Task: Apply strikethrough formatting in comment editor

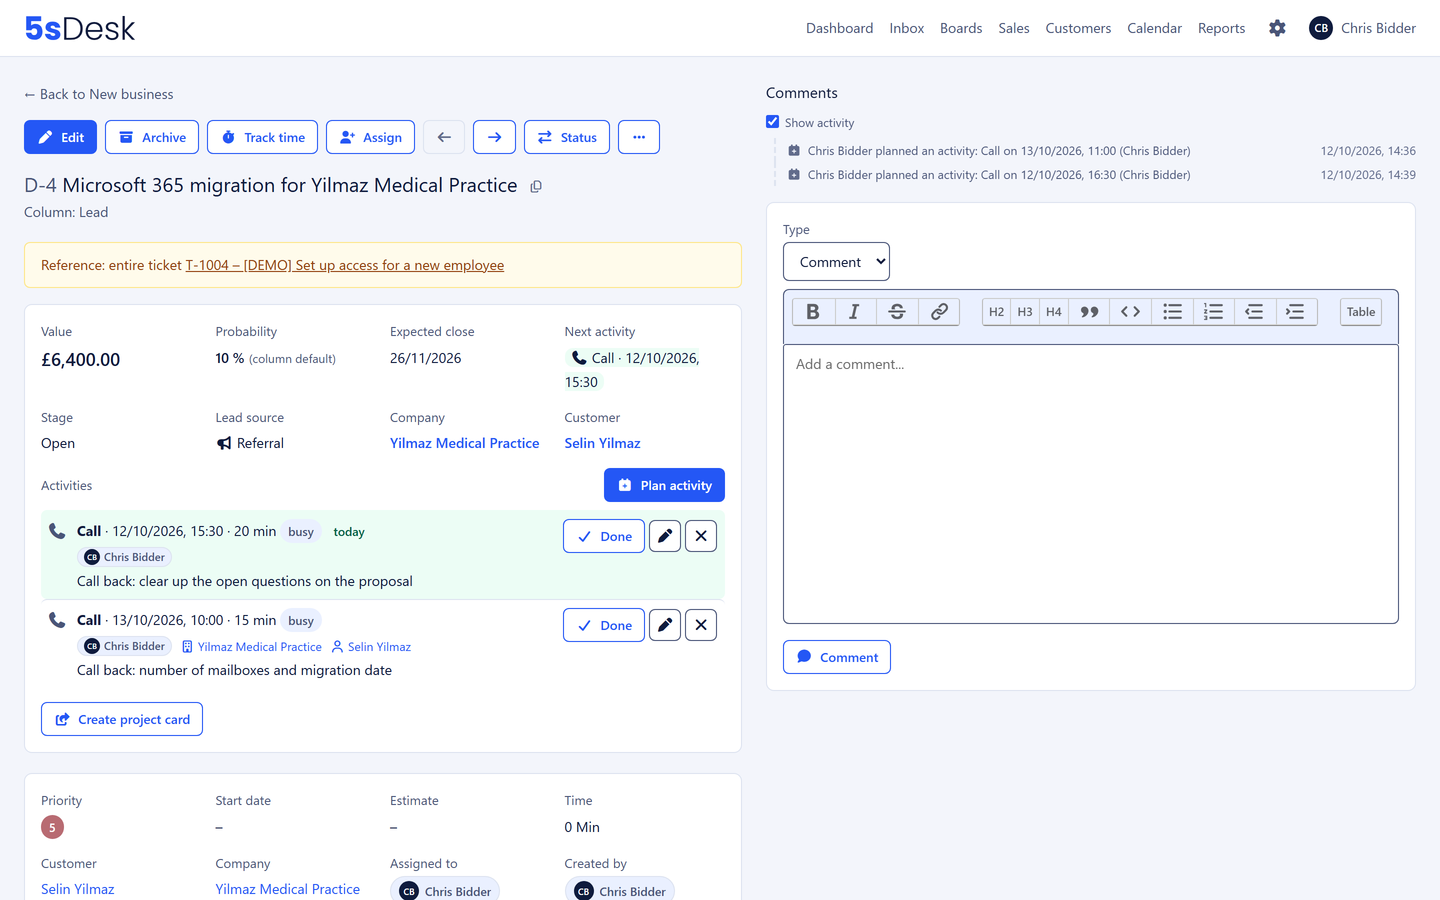Action: [897, 312]
